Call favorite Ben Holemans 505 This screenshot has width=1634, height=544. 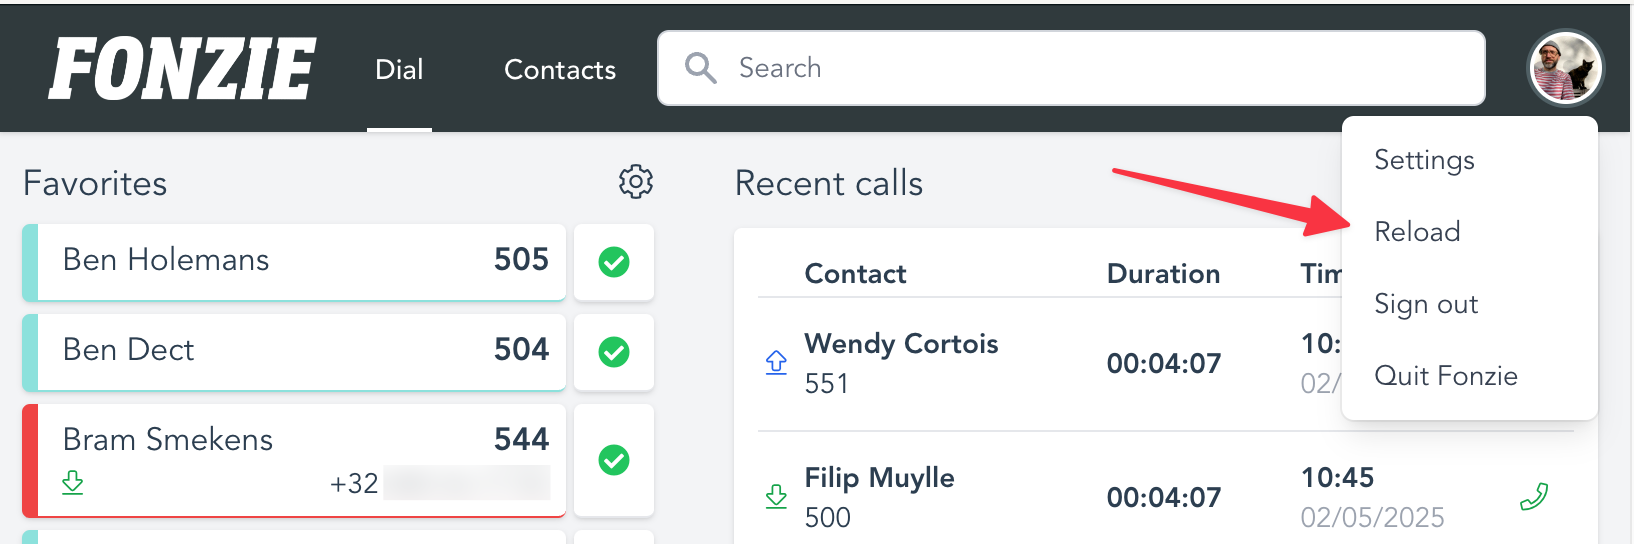tap(294, 262)
